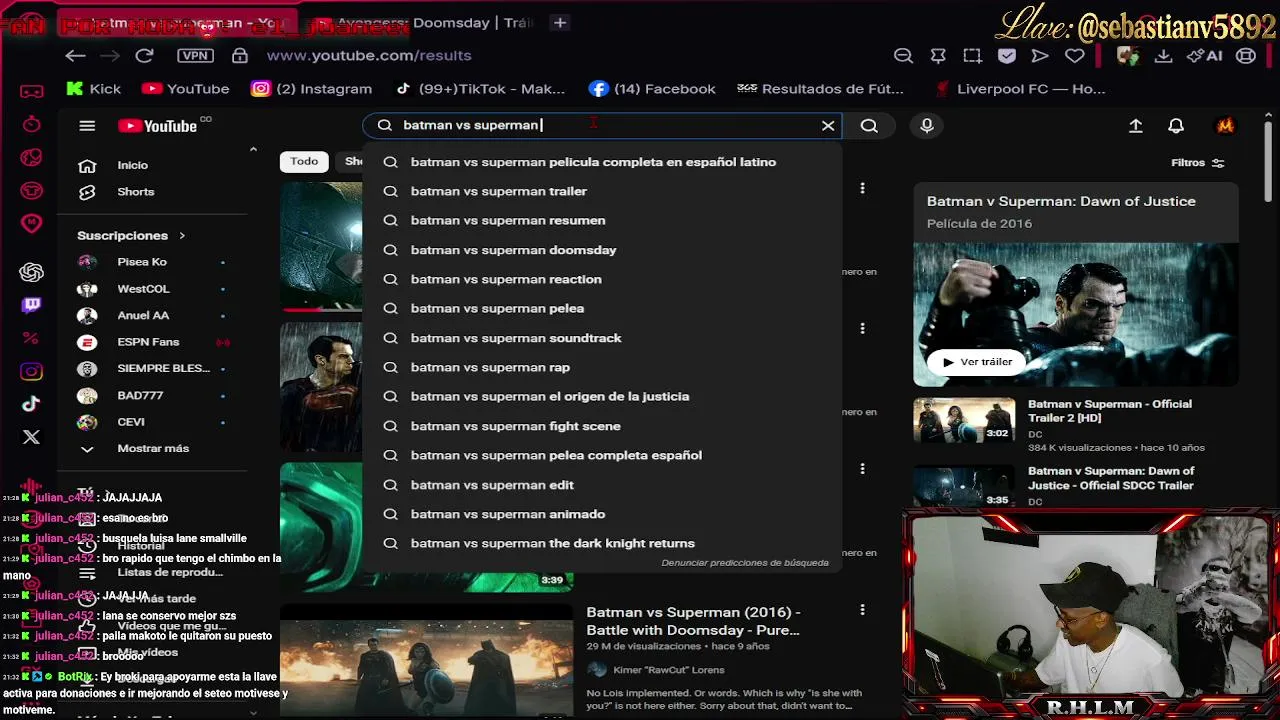Open the Filtros search filters
This screenshot has width=1280, height=720.
1198,163
